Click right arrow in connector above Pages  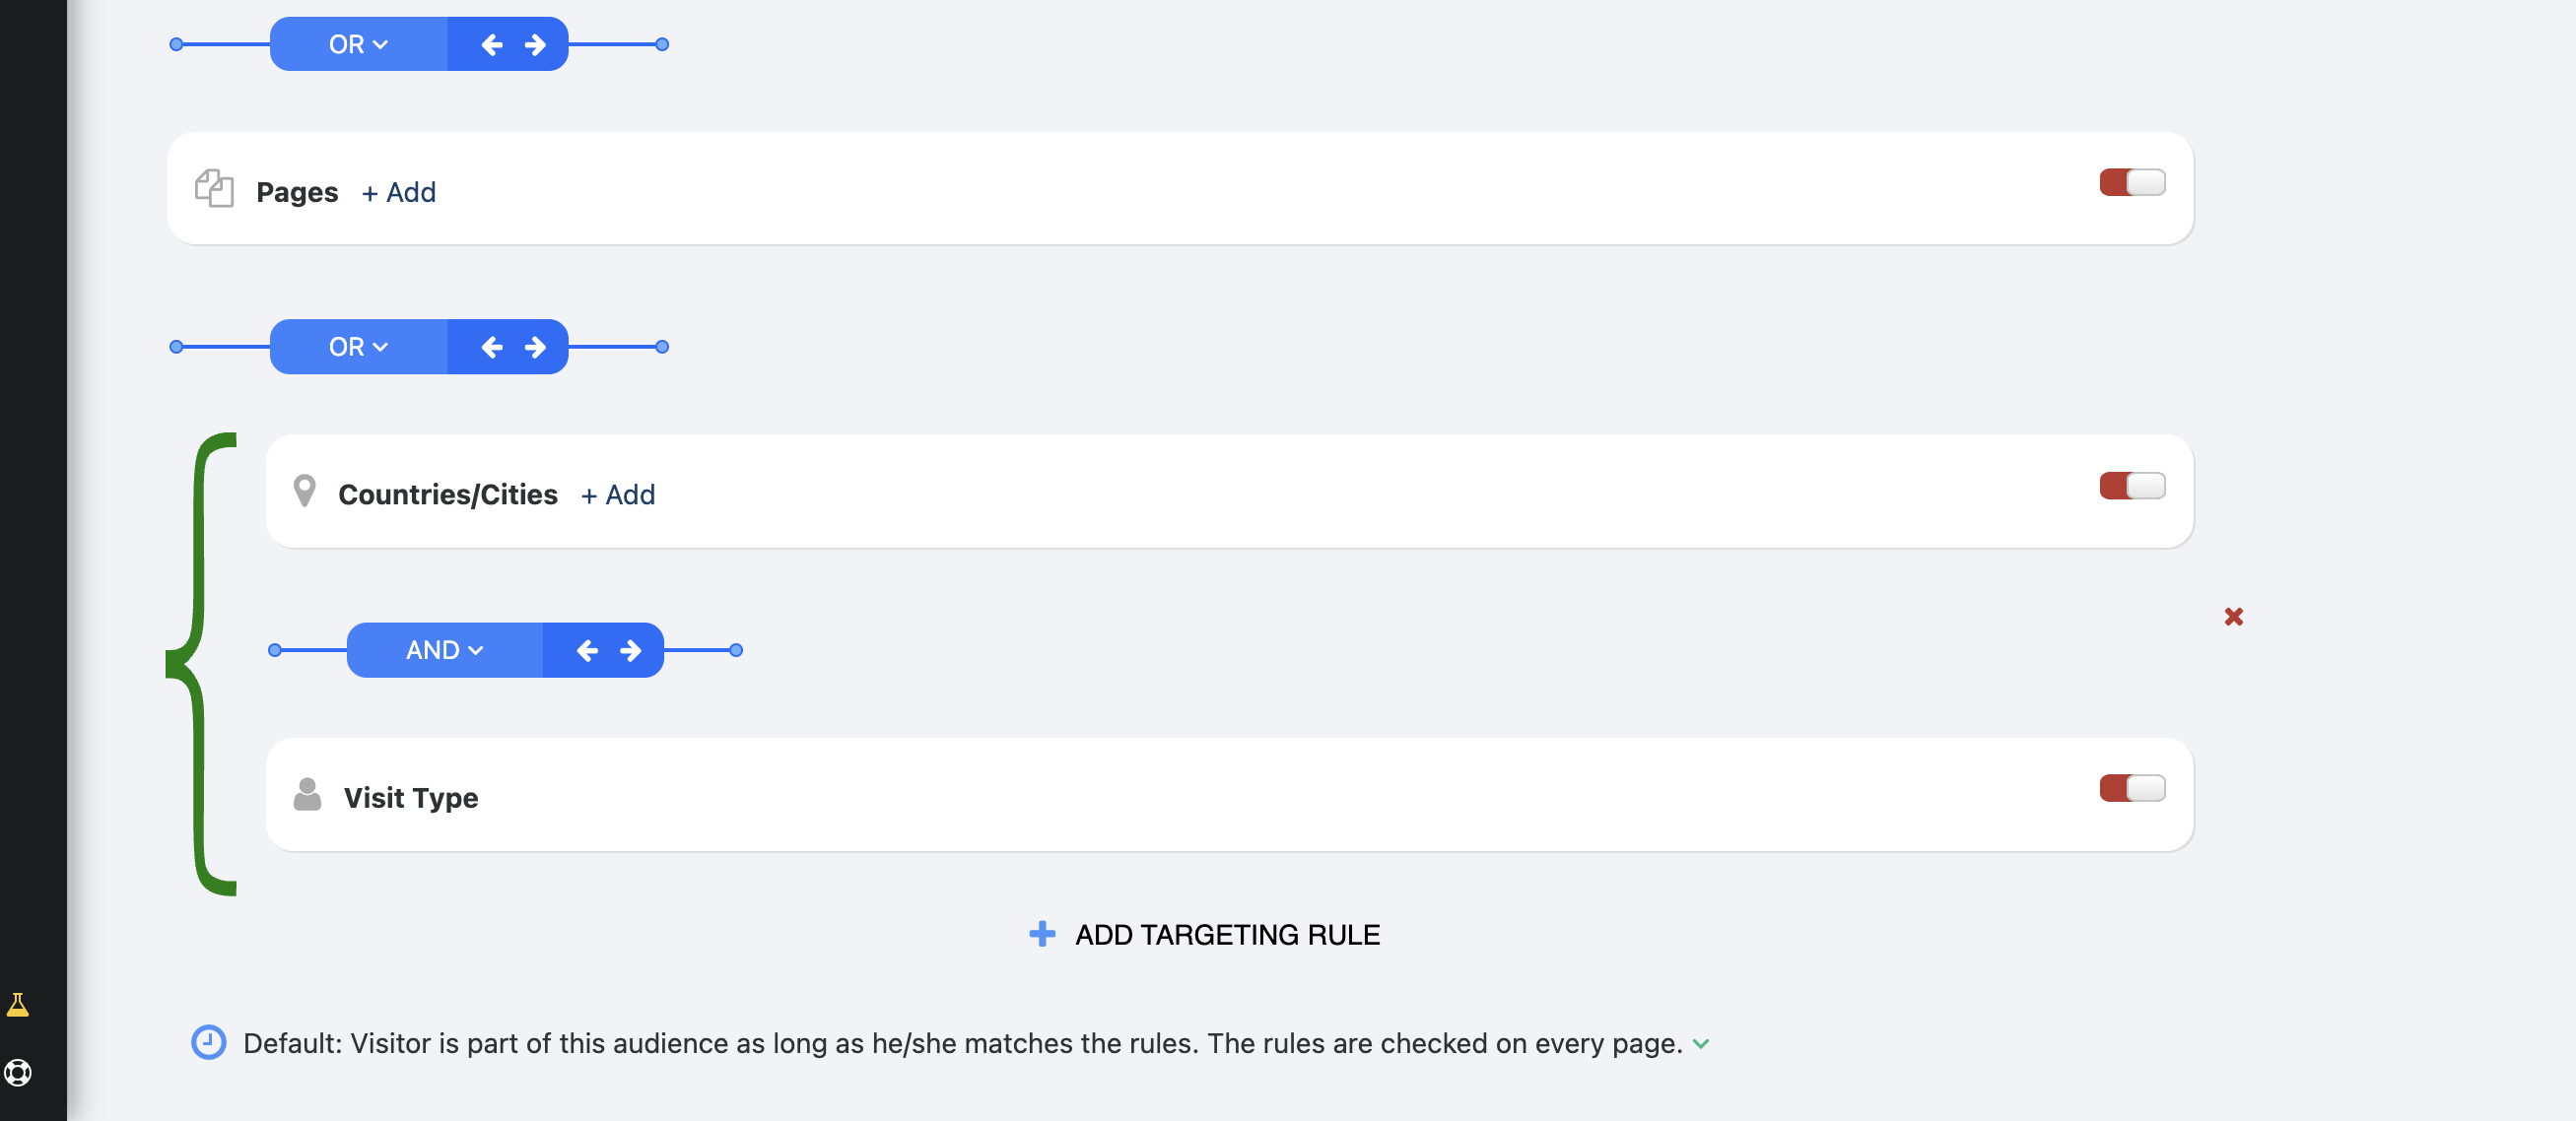click(x=535, y=44)
